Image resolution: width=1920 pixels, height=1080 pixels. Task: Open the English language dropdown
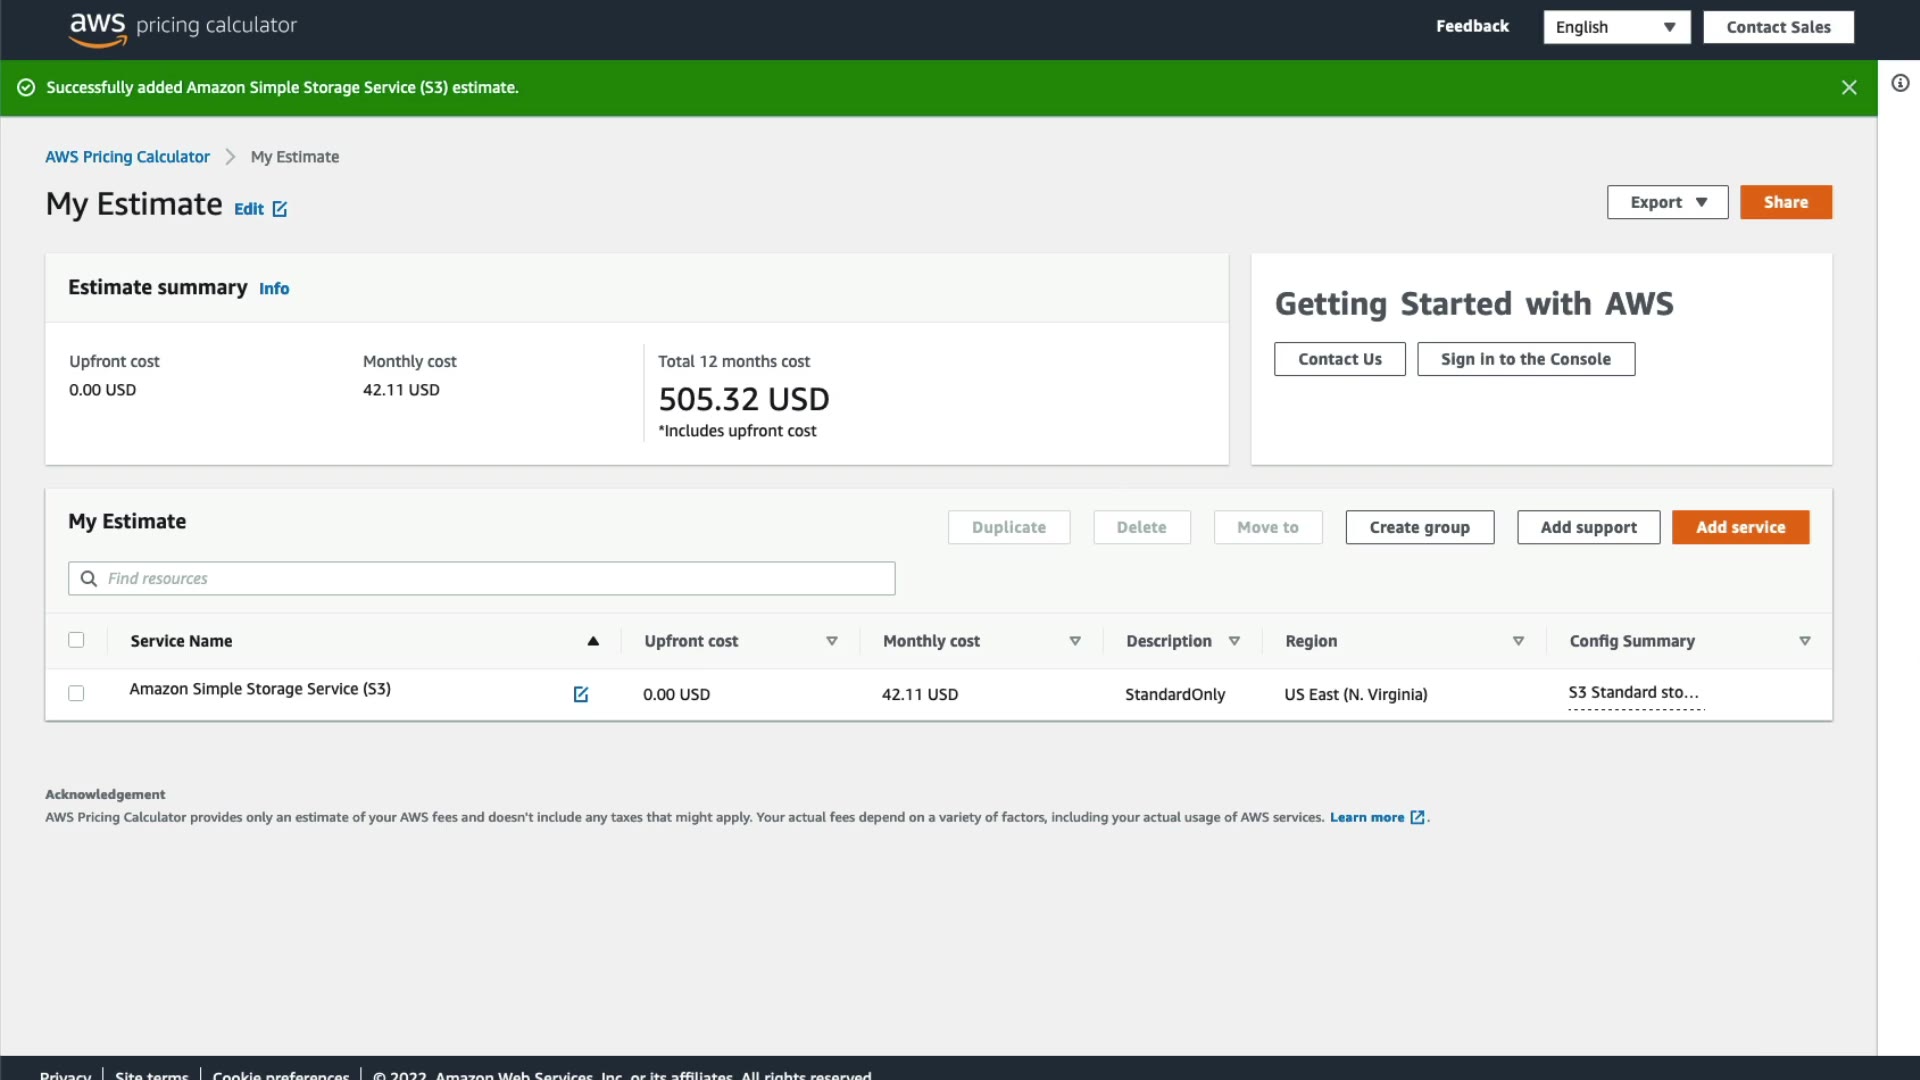[1616, 27]
